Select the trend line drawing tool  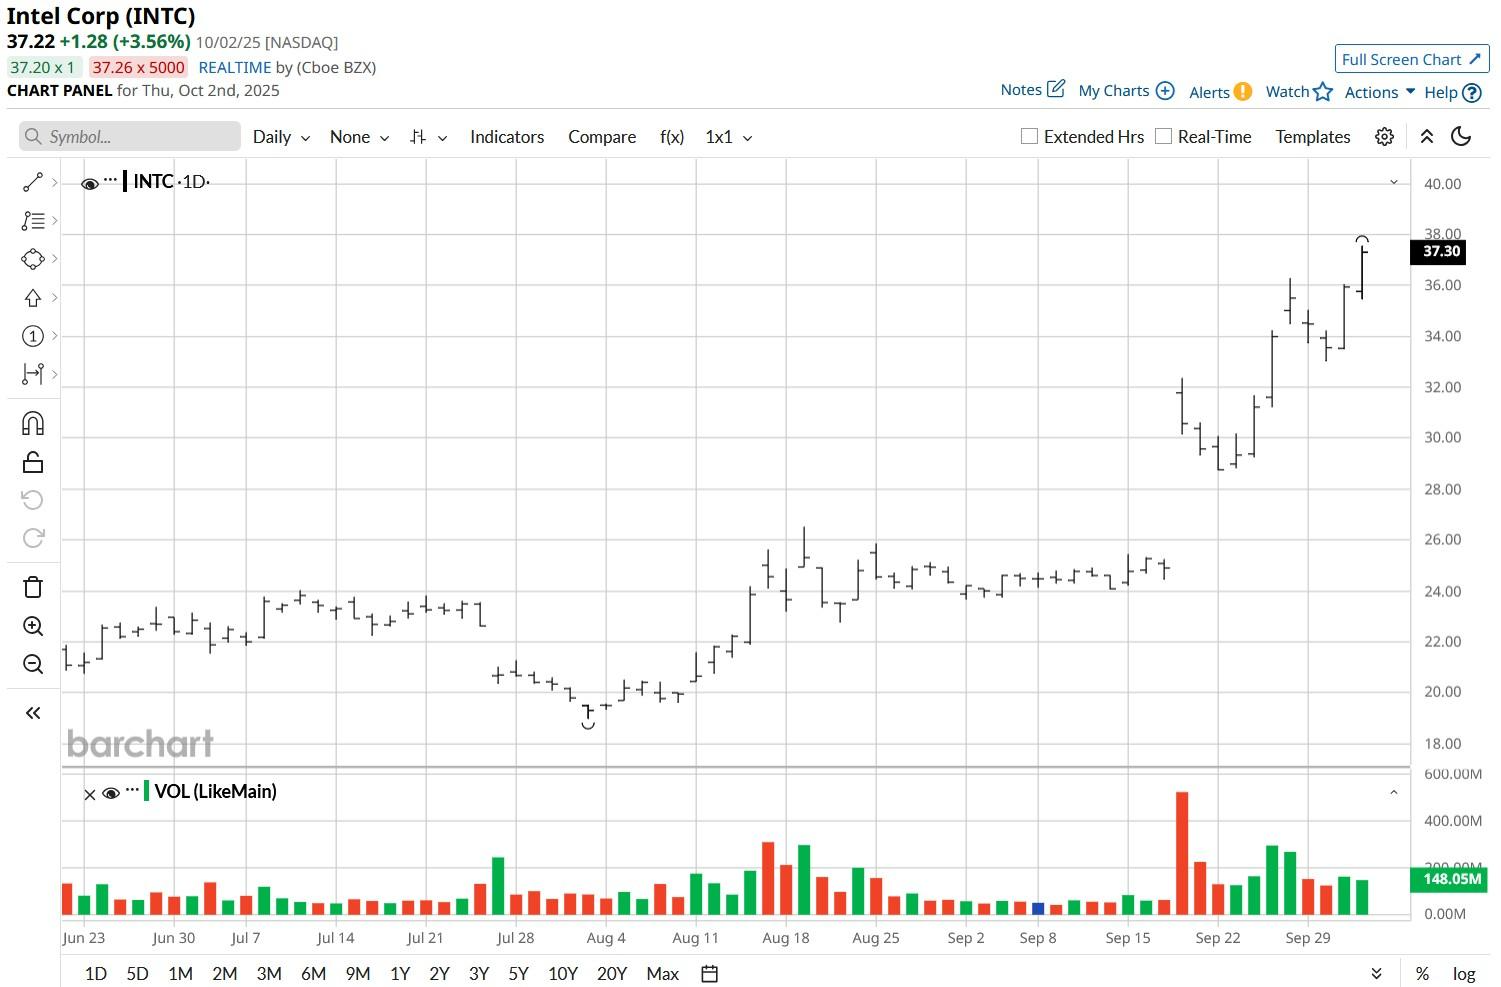coord(33,182)
